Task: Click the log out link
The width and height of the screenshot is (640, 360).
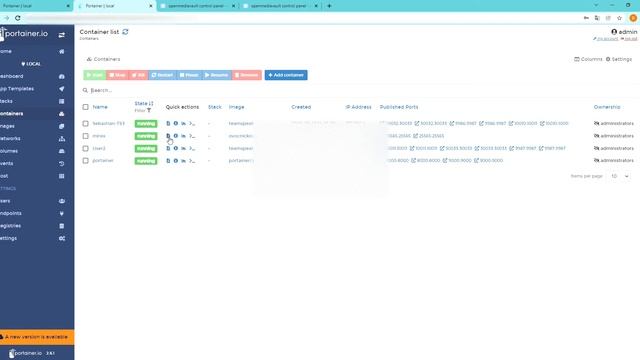Action: pos(629,39)
